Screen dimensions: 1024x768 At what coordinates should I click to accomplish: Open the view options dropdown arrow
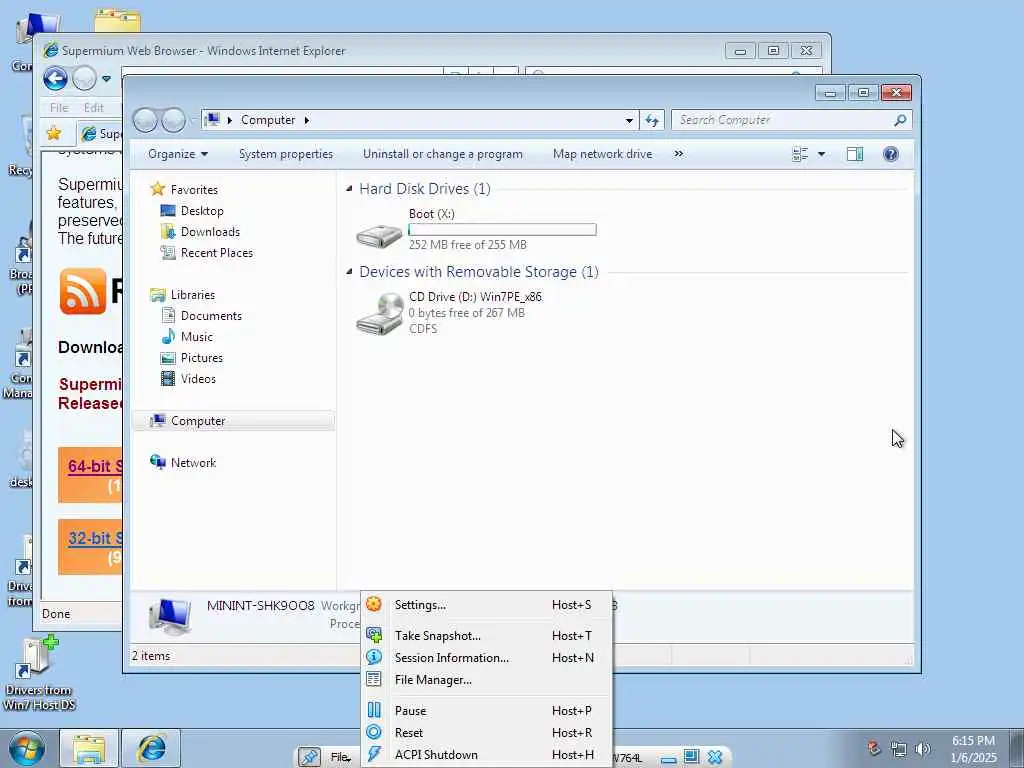point(822,154)
